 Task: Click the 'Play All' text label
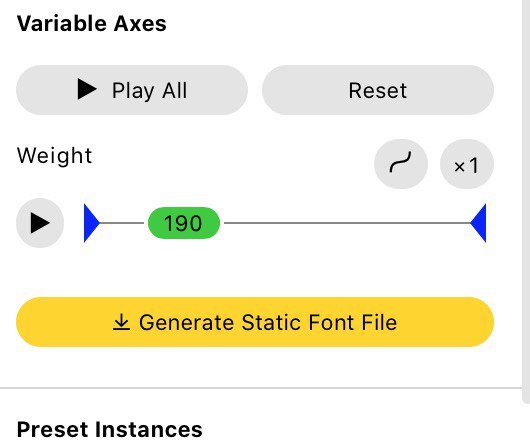pyautogui.click(x=149, y=91)
